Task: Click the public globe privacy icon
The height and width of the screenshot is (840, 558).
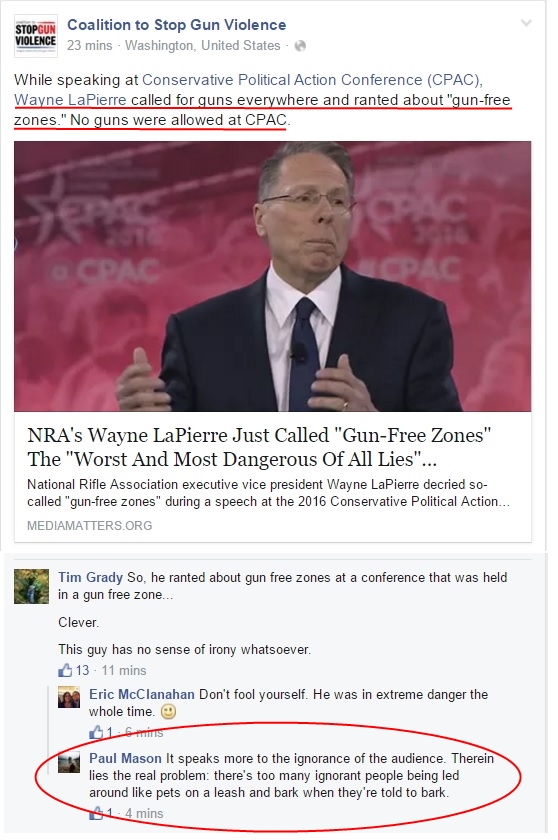Action: 300,46
